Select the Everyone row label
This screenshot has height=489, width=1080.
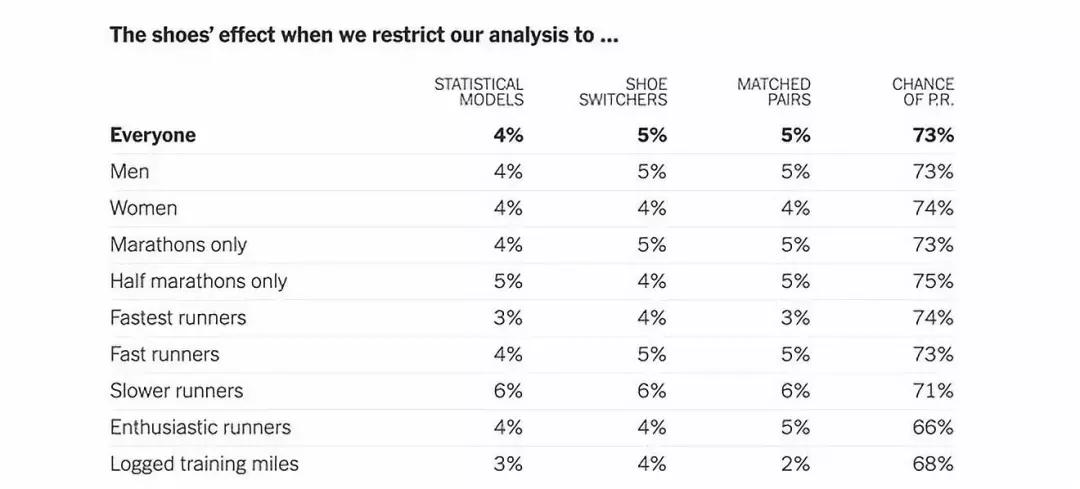[153, 136]
